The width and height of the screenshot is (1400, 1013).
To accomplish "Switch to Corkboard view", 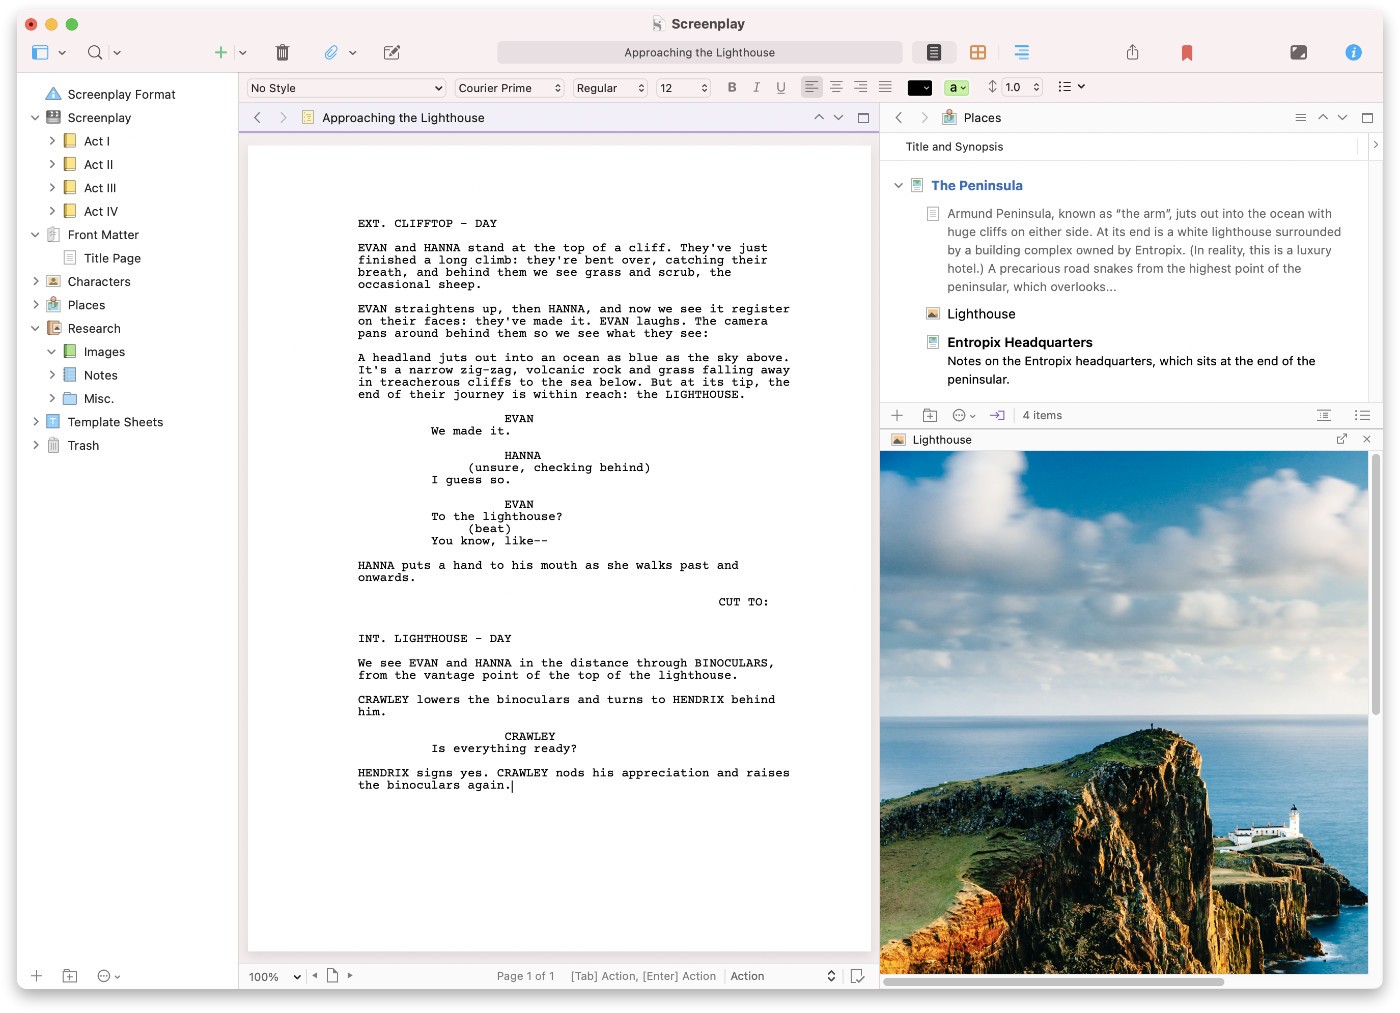I will pyautogui.click(x=978, y=52).
